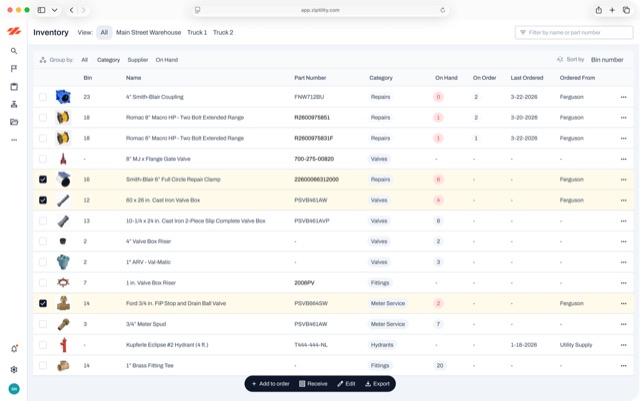Click the browser address bar
Viewport: 640px width, 401px height.
(320, 10)
